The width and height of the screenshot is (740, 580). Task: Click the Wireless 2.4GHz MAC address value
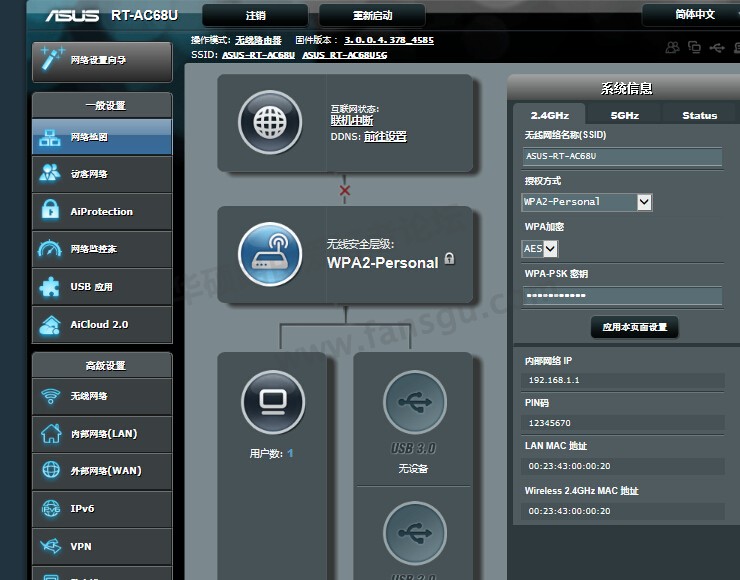click(x=569, y=511)
